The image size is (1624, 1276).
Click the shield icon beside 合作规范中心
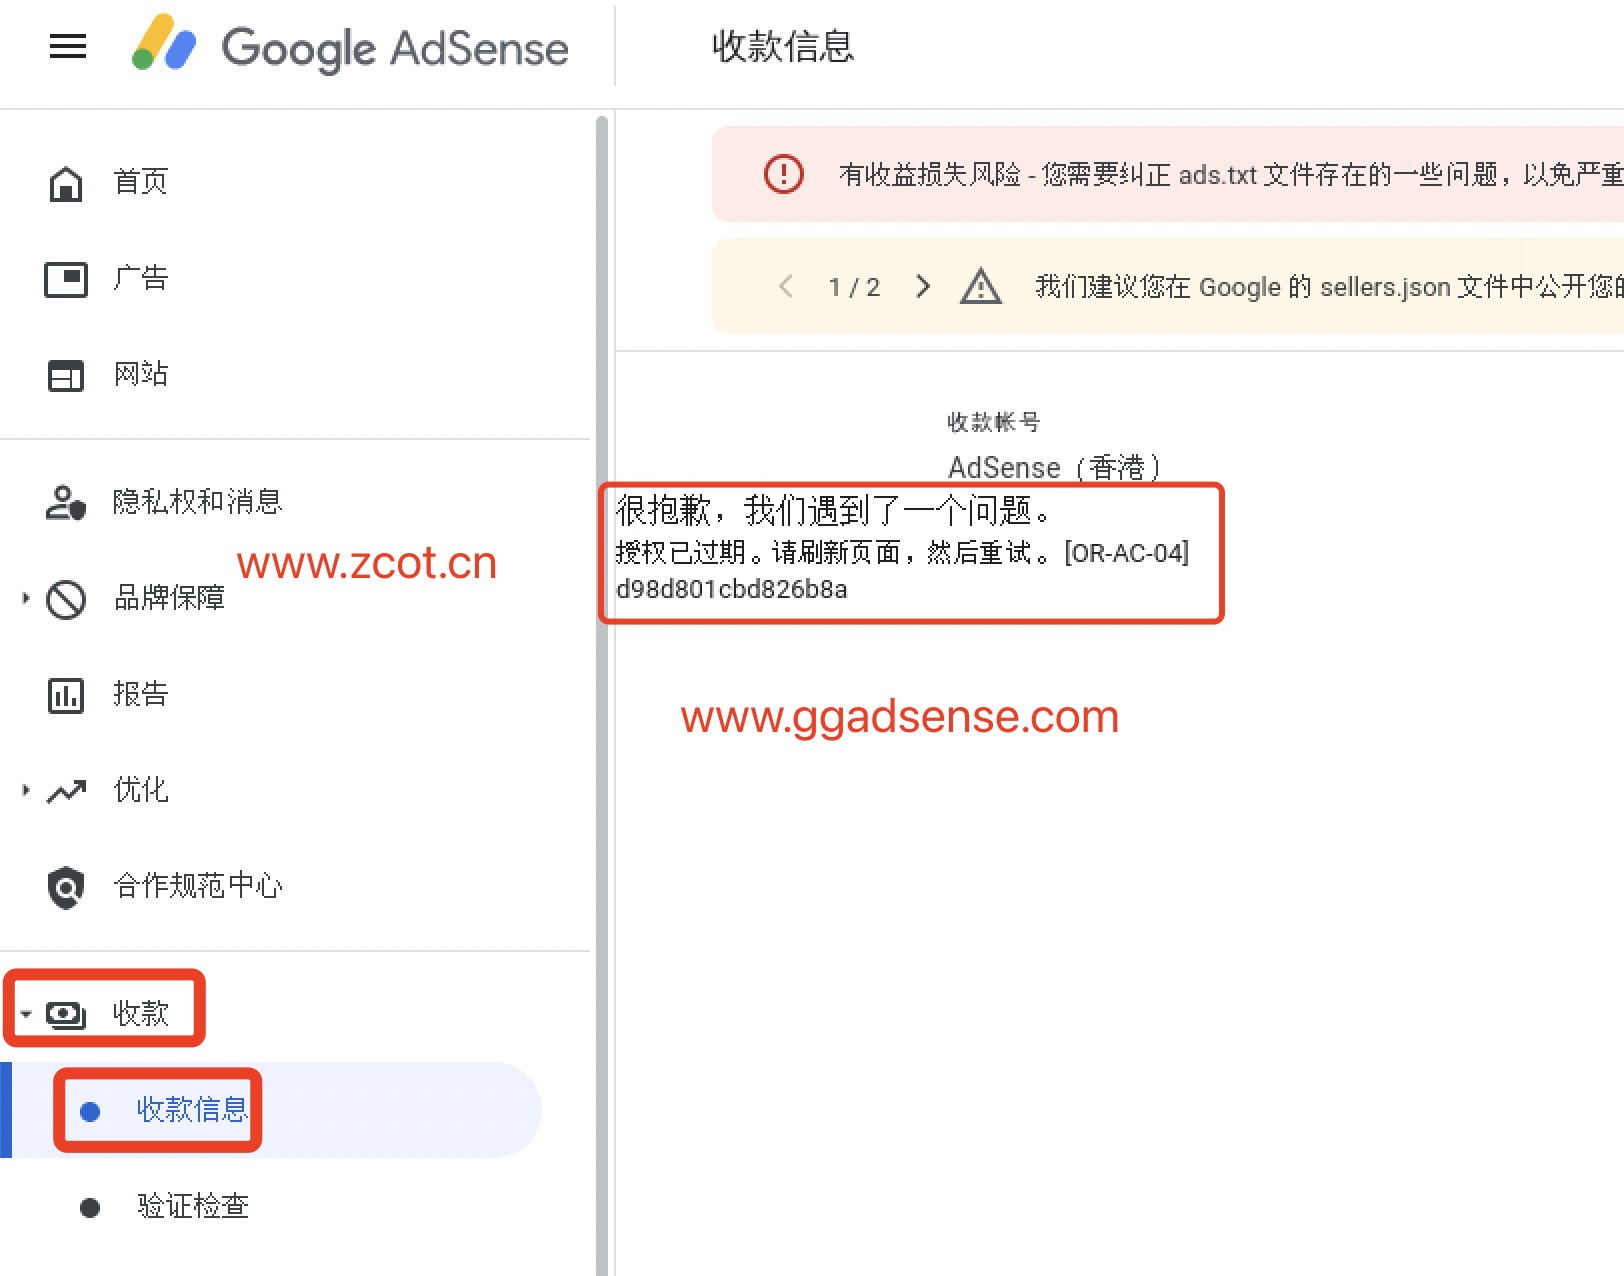[66, 887]
